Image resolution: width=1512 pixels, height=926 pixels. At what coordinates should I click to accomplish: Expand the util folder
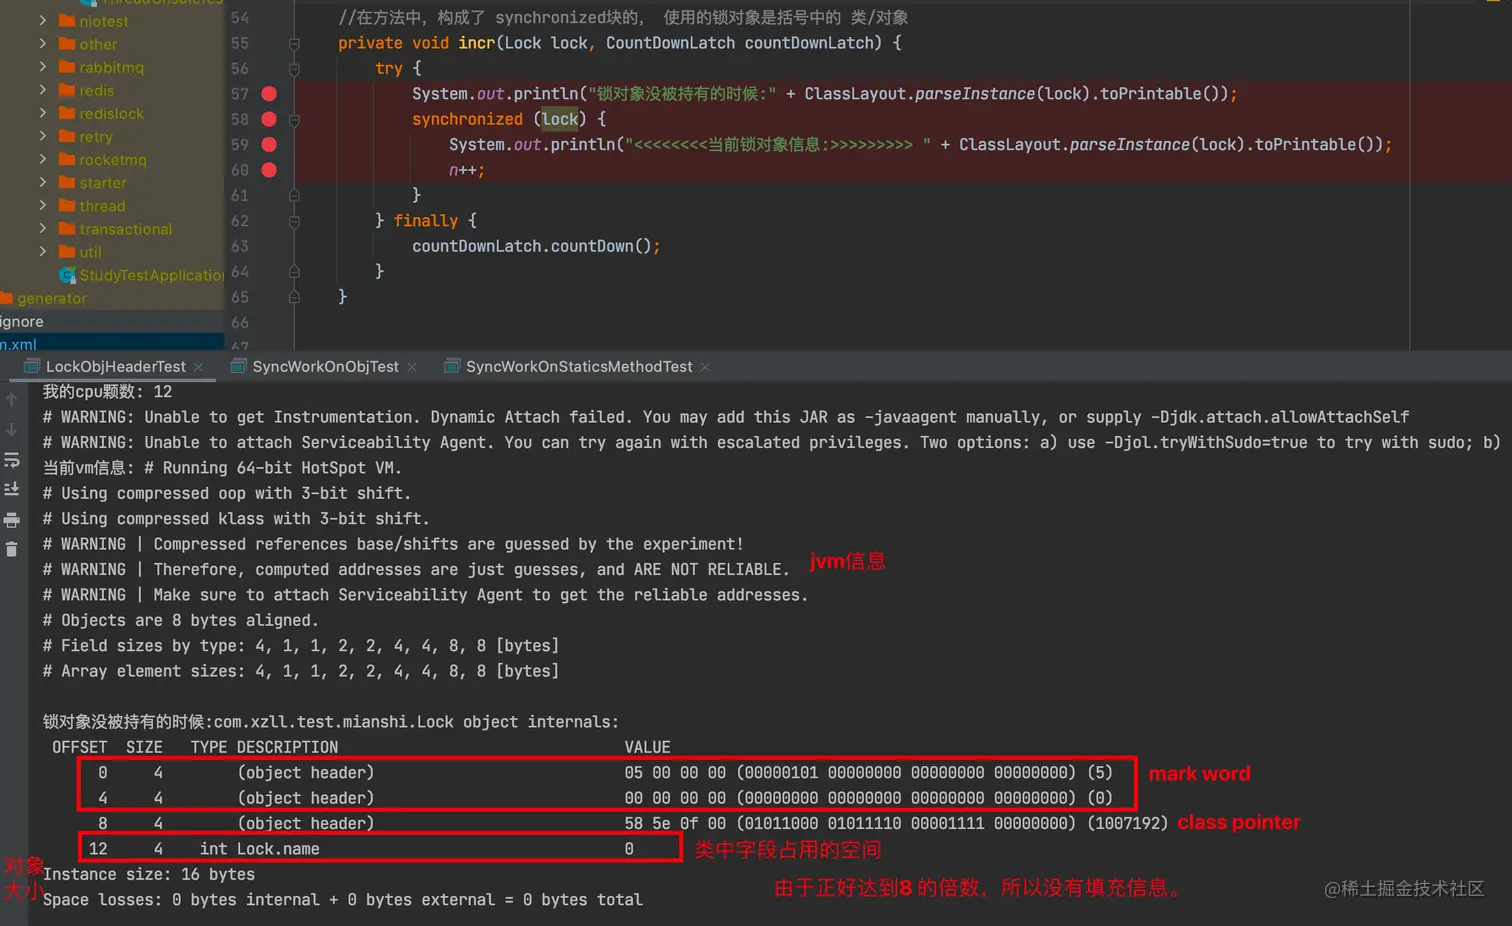tap(42, 251)
